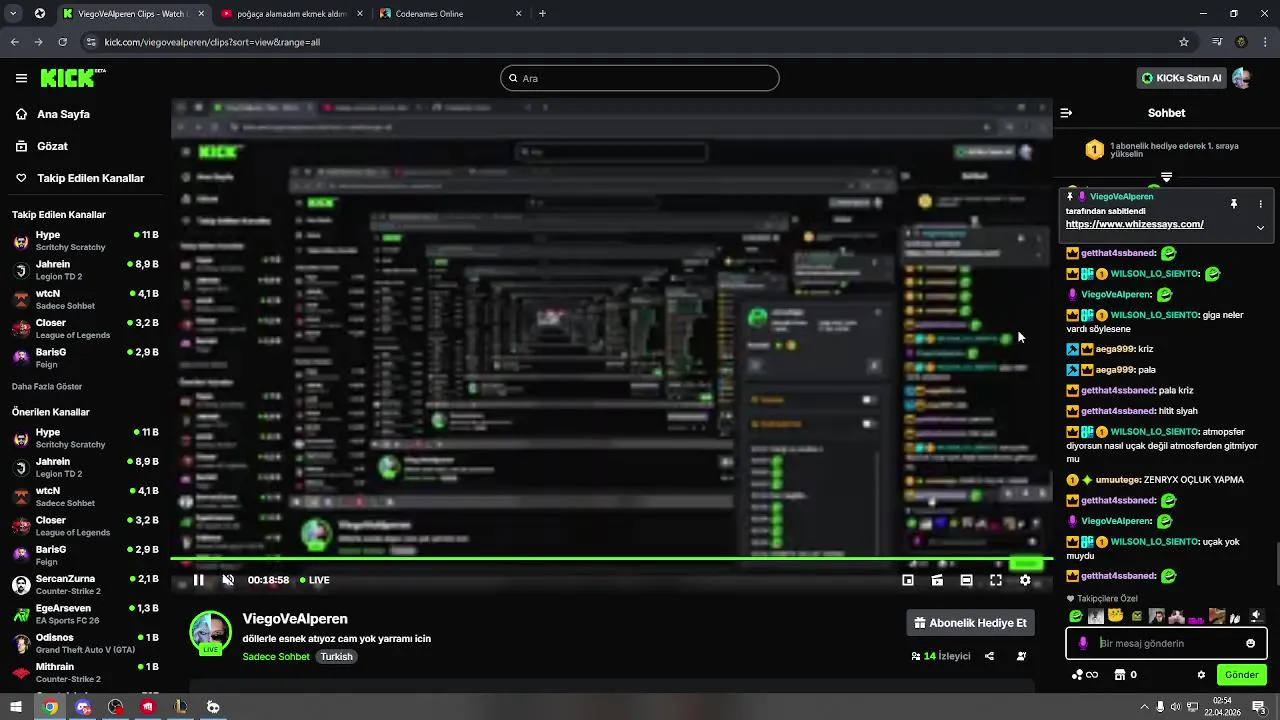The width and height of the screenshot is (1280, 720).
Task: Open Odisnos recommended channel
Action: (x=85, y=643)
